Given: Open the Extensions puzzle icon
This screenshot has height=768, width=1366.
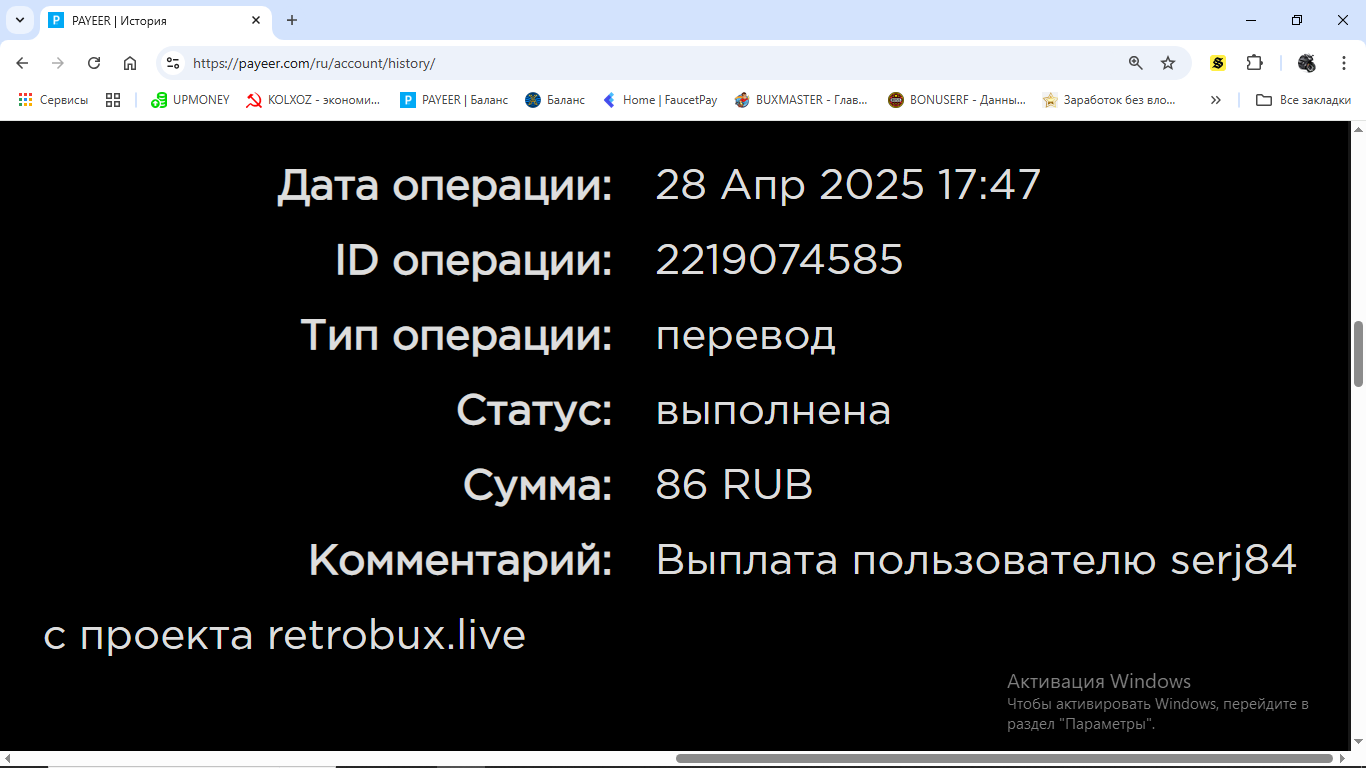Looking at the screenshot, I should 1254,63.
